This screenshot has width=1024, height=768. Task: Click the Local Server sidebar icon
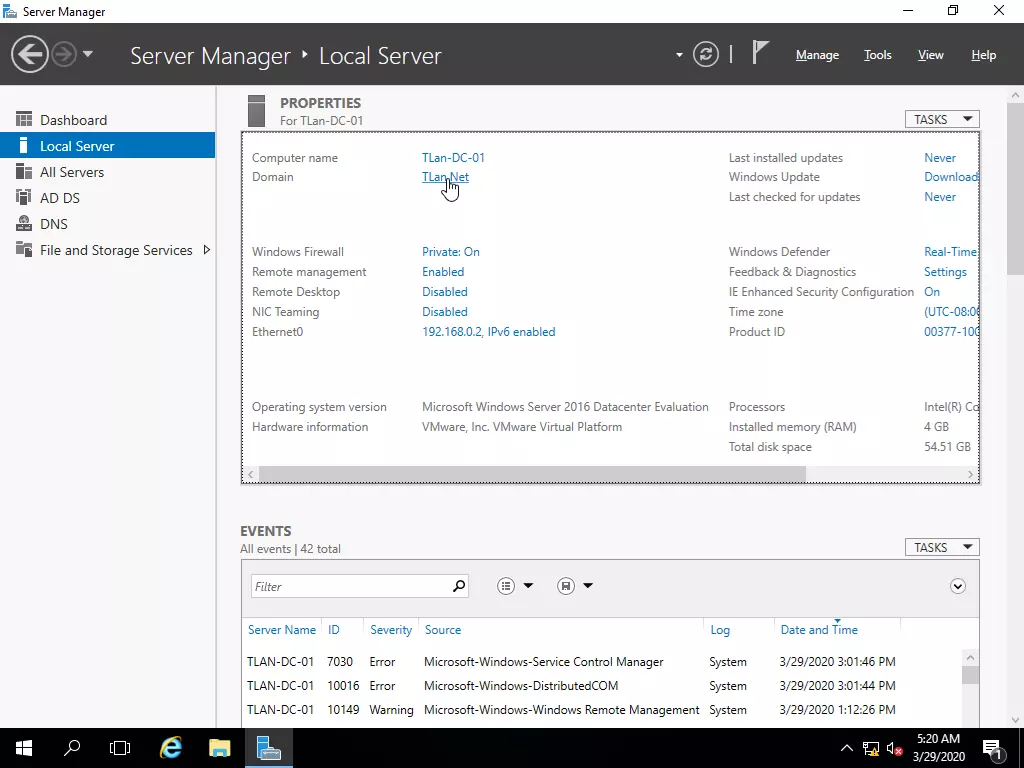point(24,145)
